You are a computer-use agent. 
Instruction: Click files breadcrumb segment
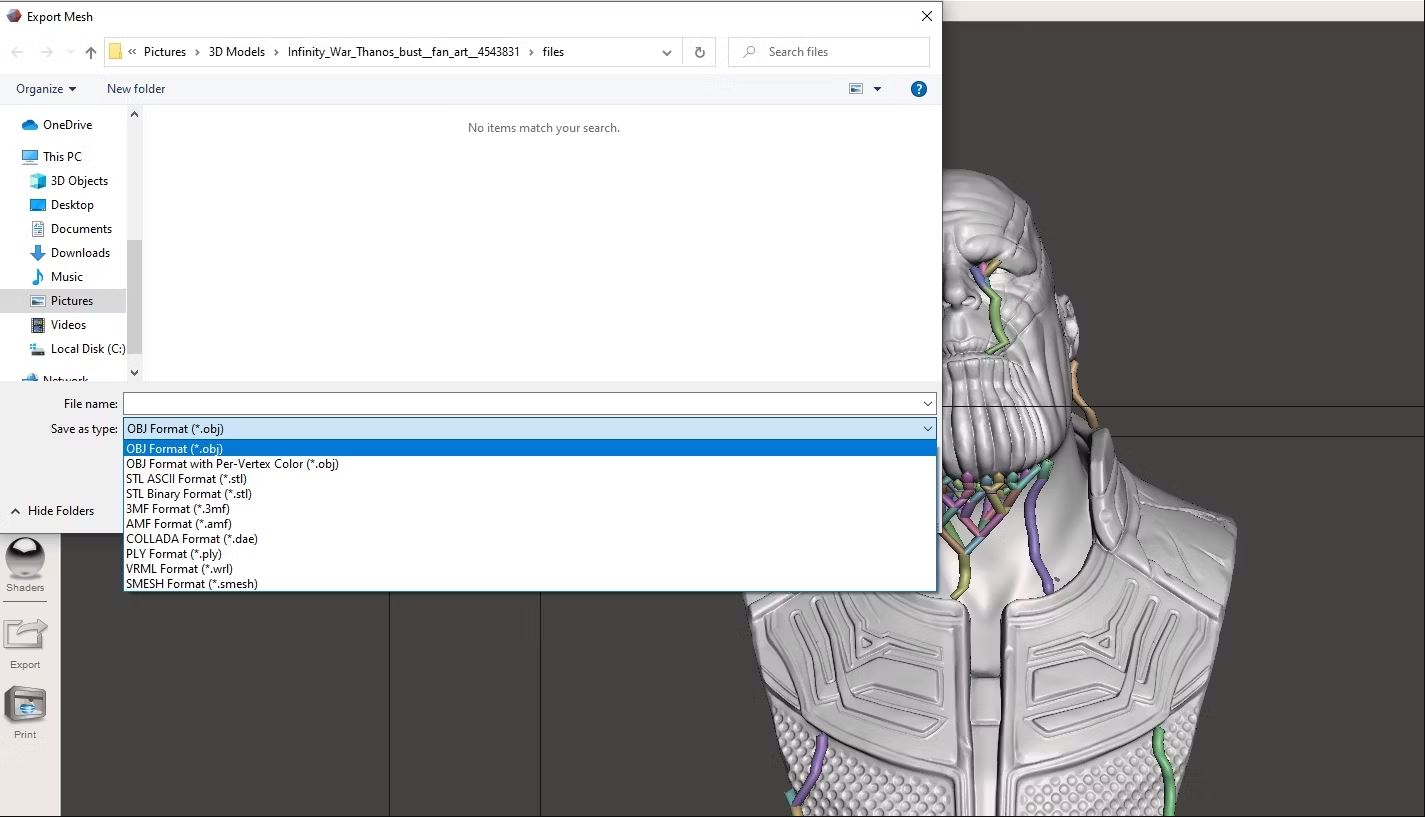point(553,52)
